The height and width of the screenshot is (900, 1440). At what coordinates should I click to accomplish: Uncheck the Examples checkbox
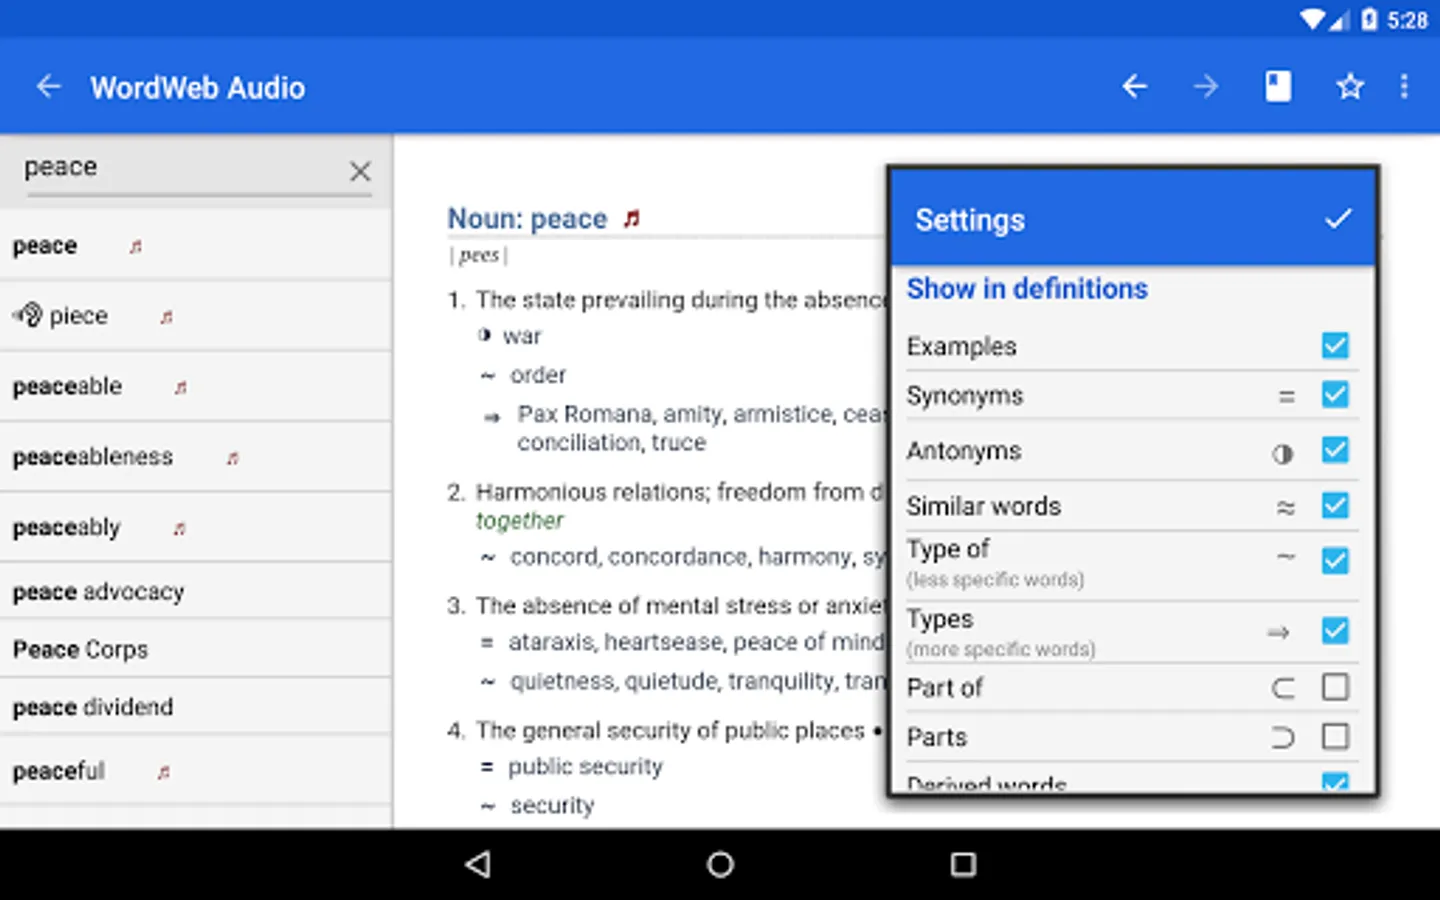1335,345
